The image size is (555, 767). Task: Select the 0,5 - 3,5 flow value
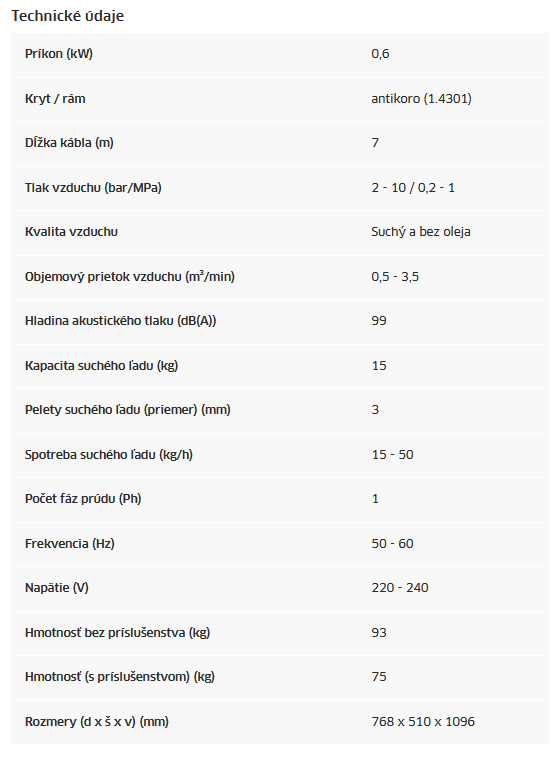(395, 277)
